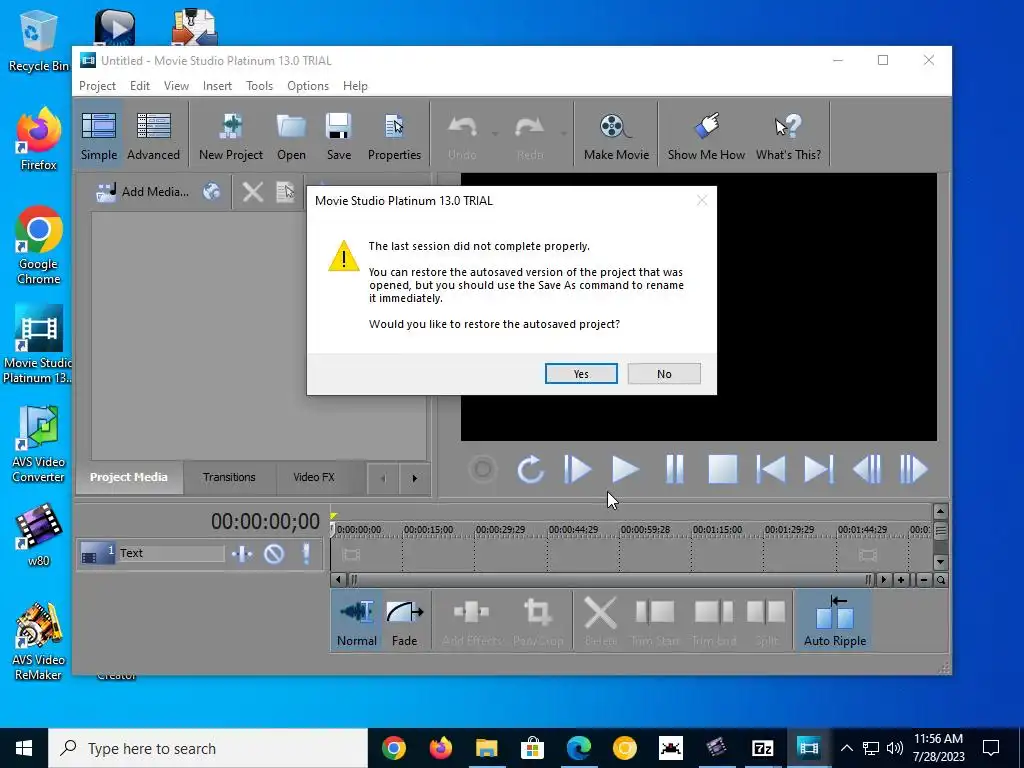The image size is (1024, 768).
Task: Step to the next frame
Action: tap(914, 469)
